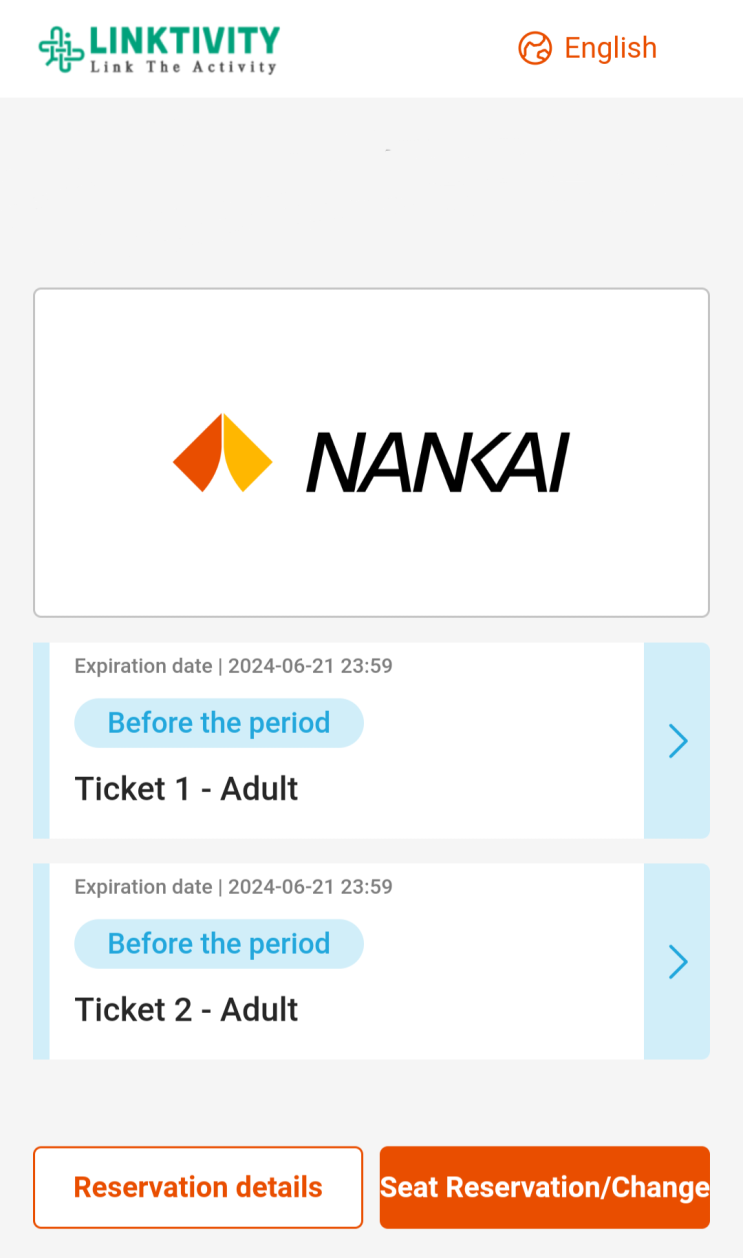Expand Ticket 1 with its chevron arrow

(677, 741)
